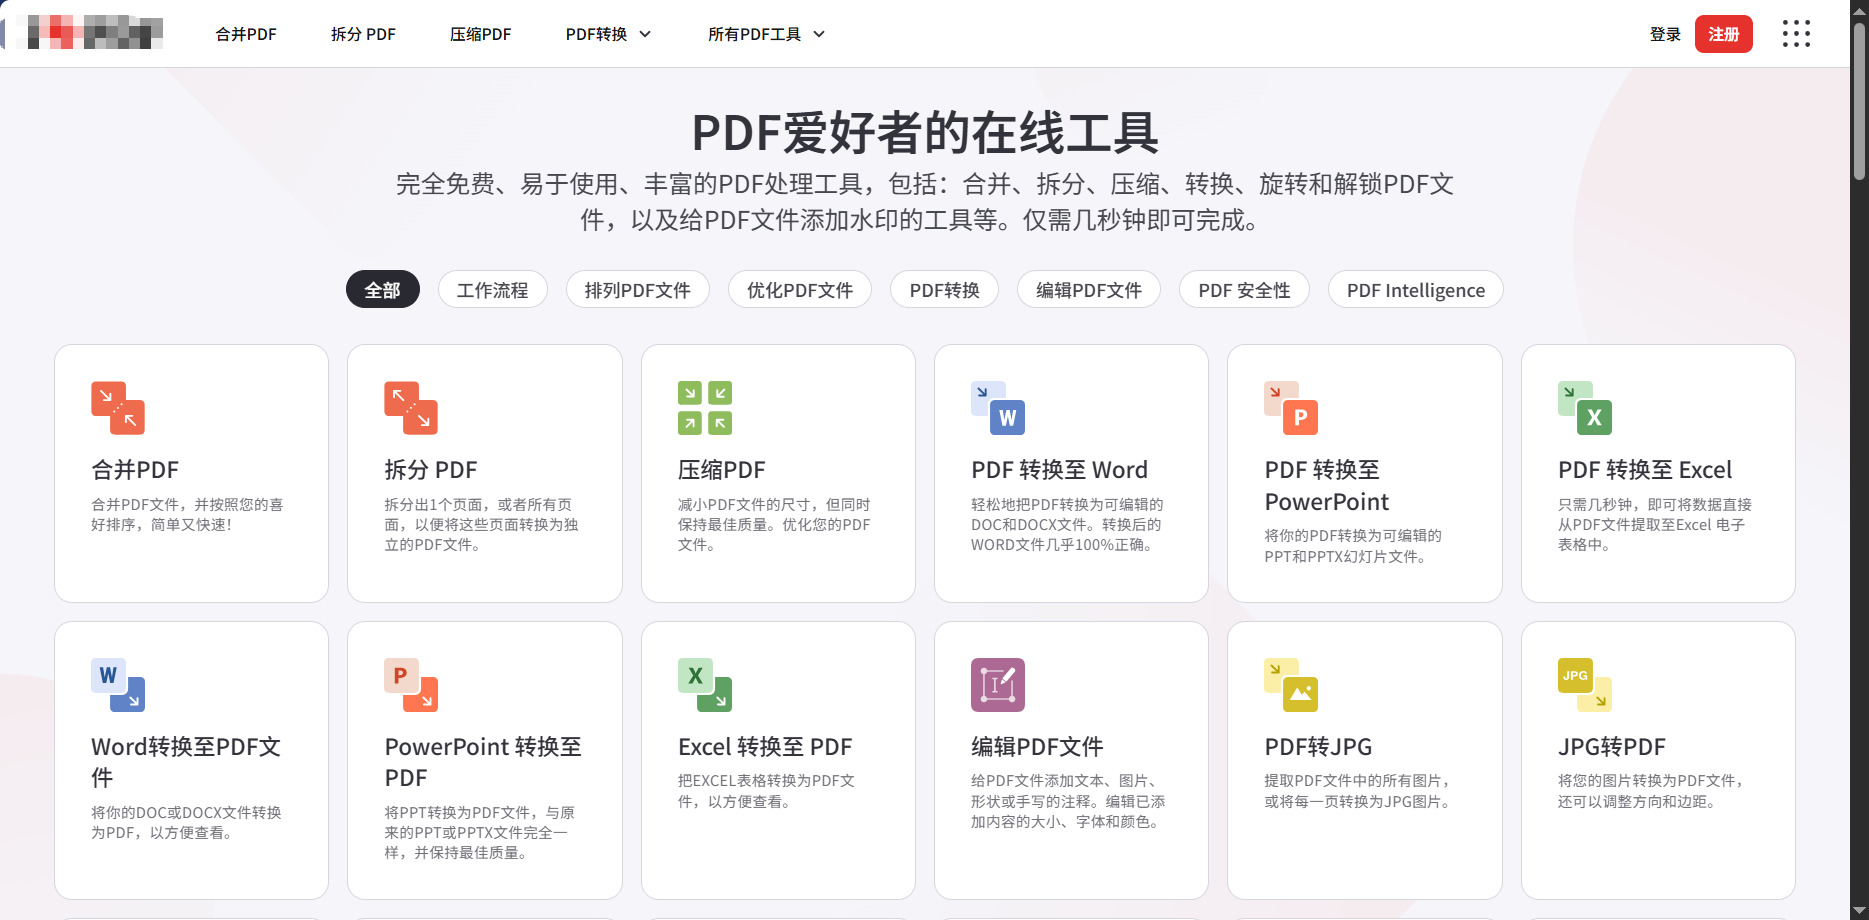
Task: Select the PDF 安全性 filter tab
Action: tap(1244, 290)
